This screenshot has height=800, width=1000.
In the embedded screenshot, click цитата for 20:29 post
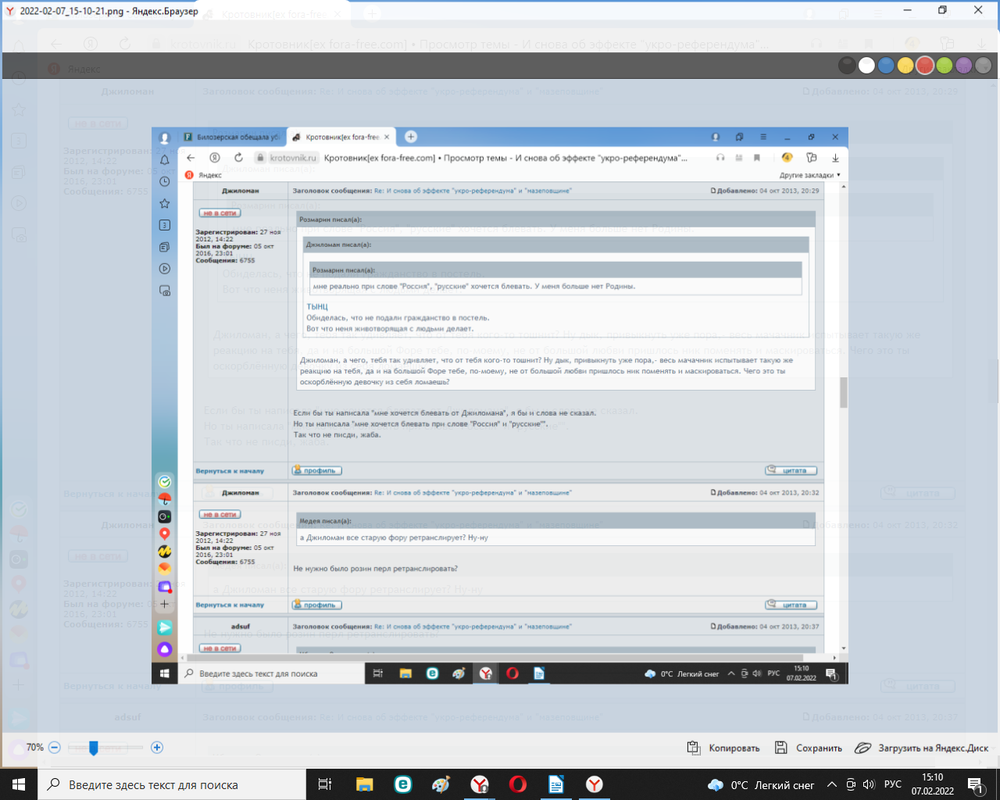coord(791,470)
